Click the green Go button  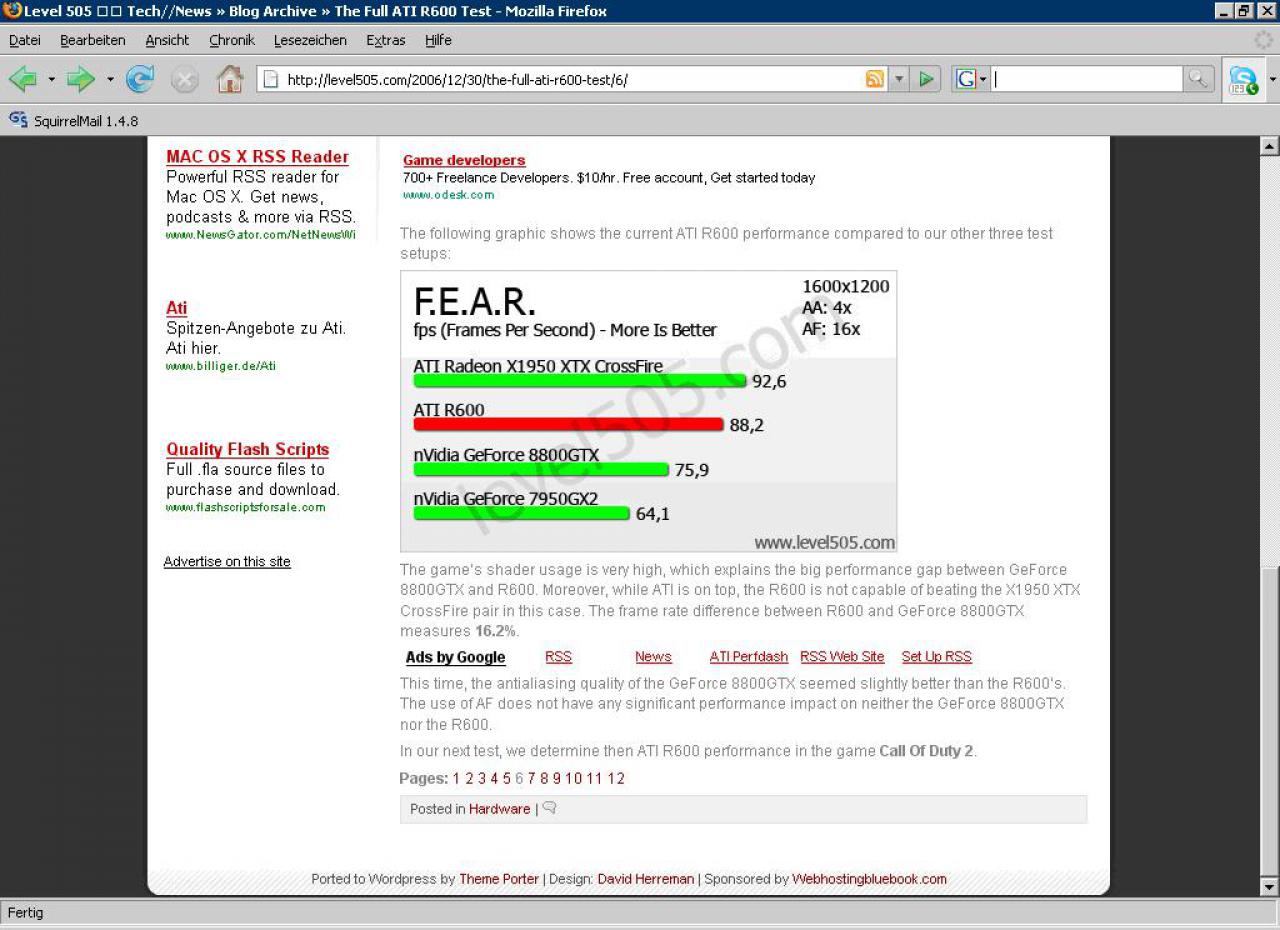point(926,79)
